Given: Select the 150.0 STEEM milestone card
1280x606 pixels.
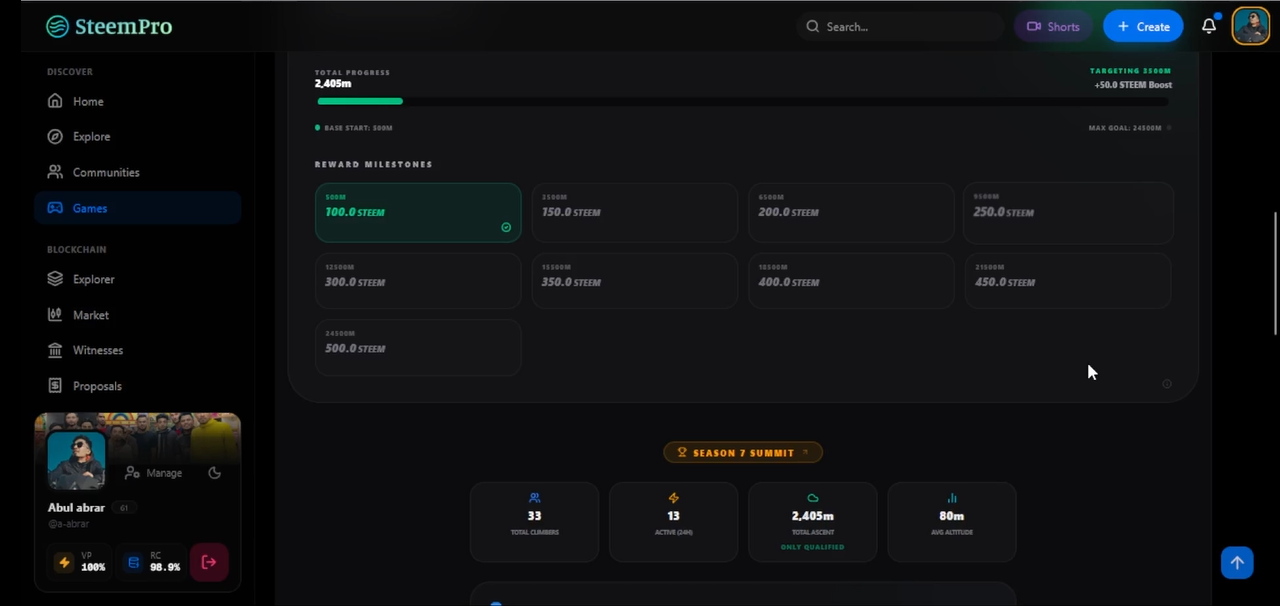Looking at the screenshot, I should click(635, 212).
